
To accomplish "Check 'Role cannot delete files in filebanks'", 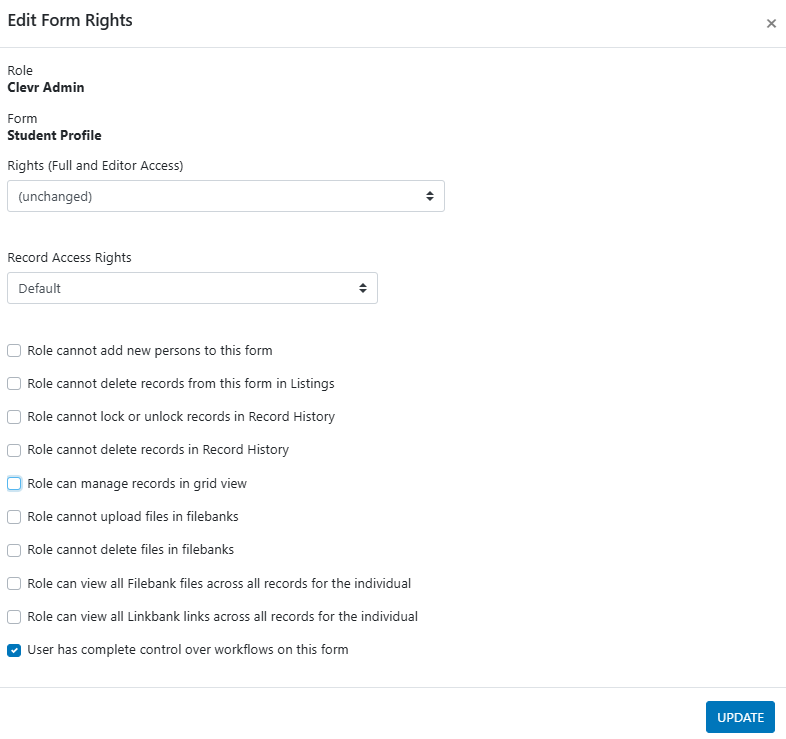I will click(x=14, y=550).
